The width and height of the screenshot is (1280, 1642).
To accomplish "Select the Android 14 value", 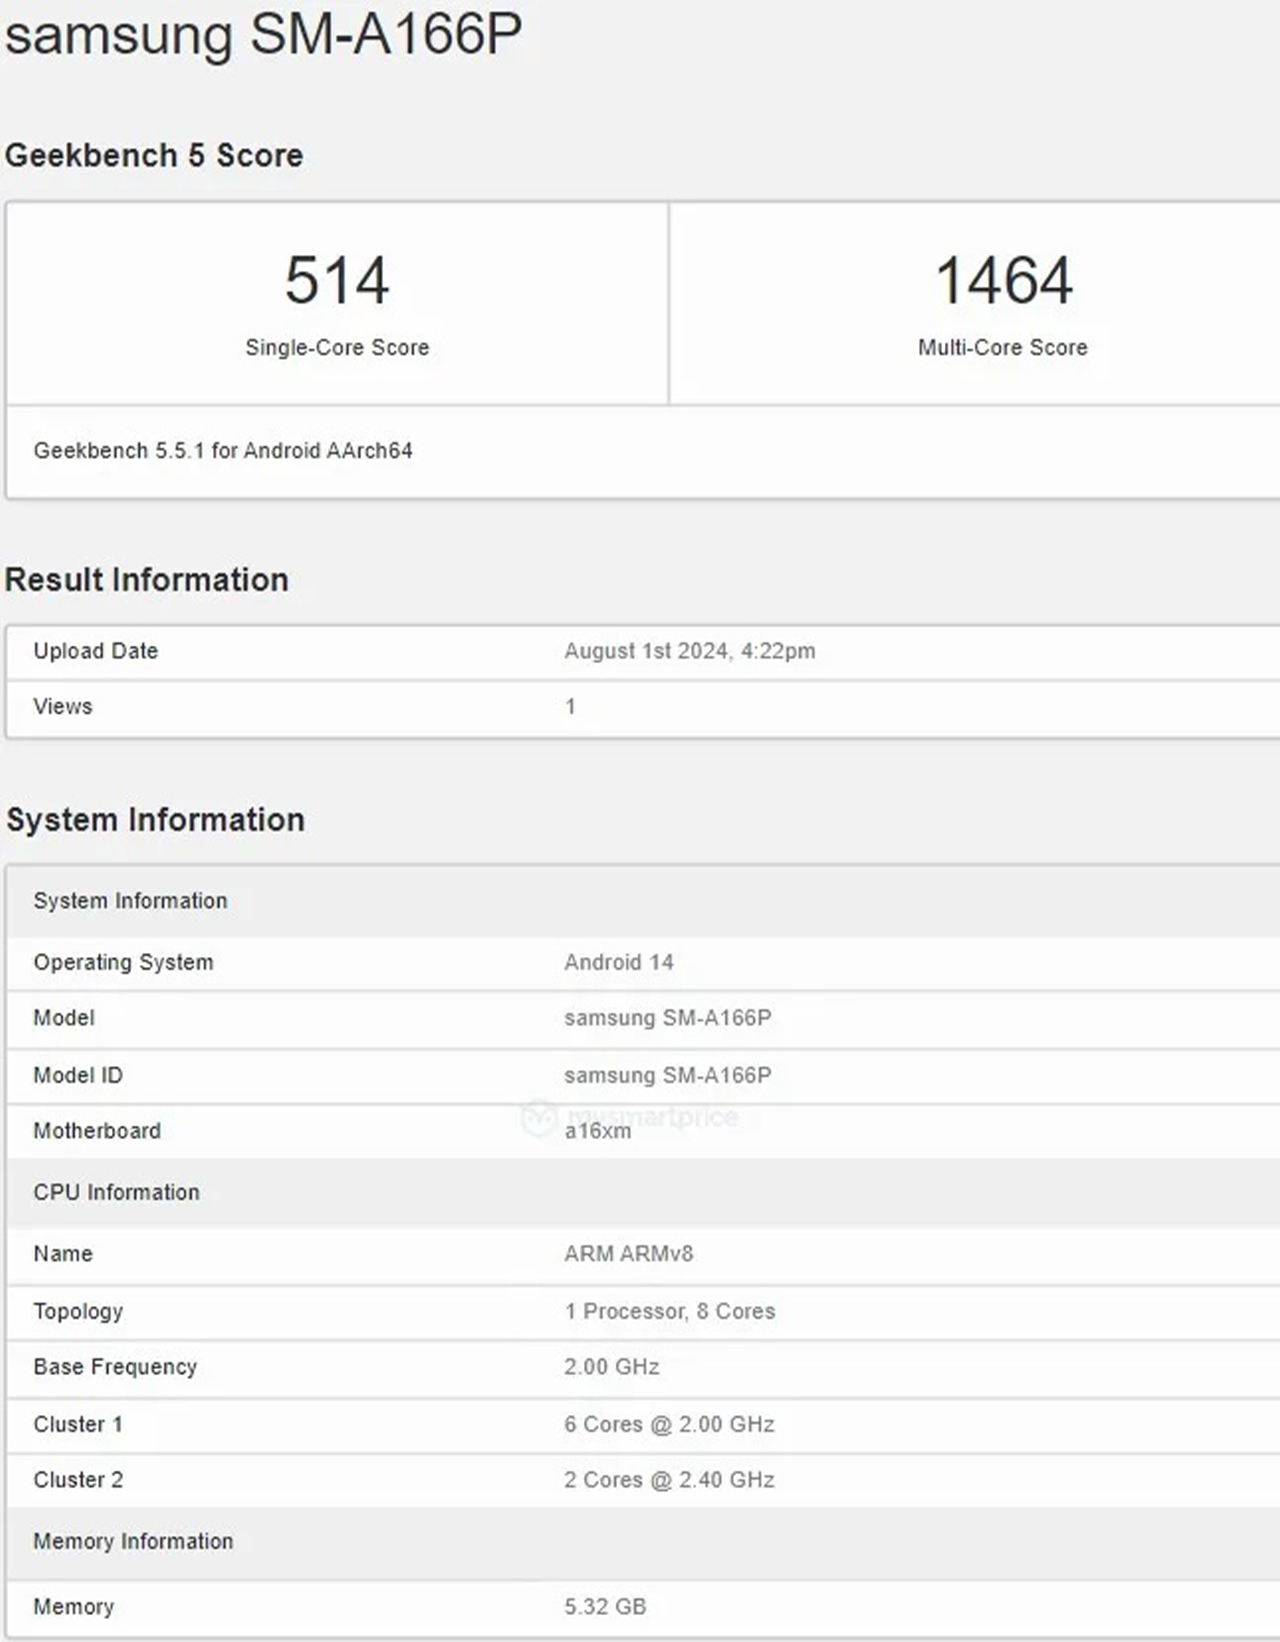I will coord(619,962).
